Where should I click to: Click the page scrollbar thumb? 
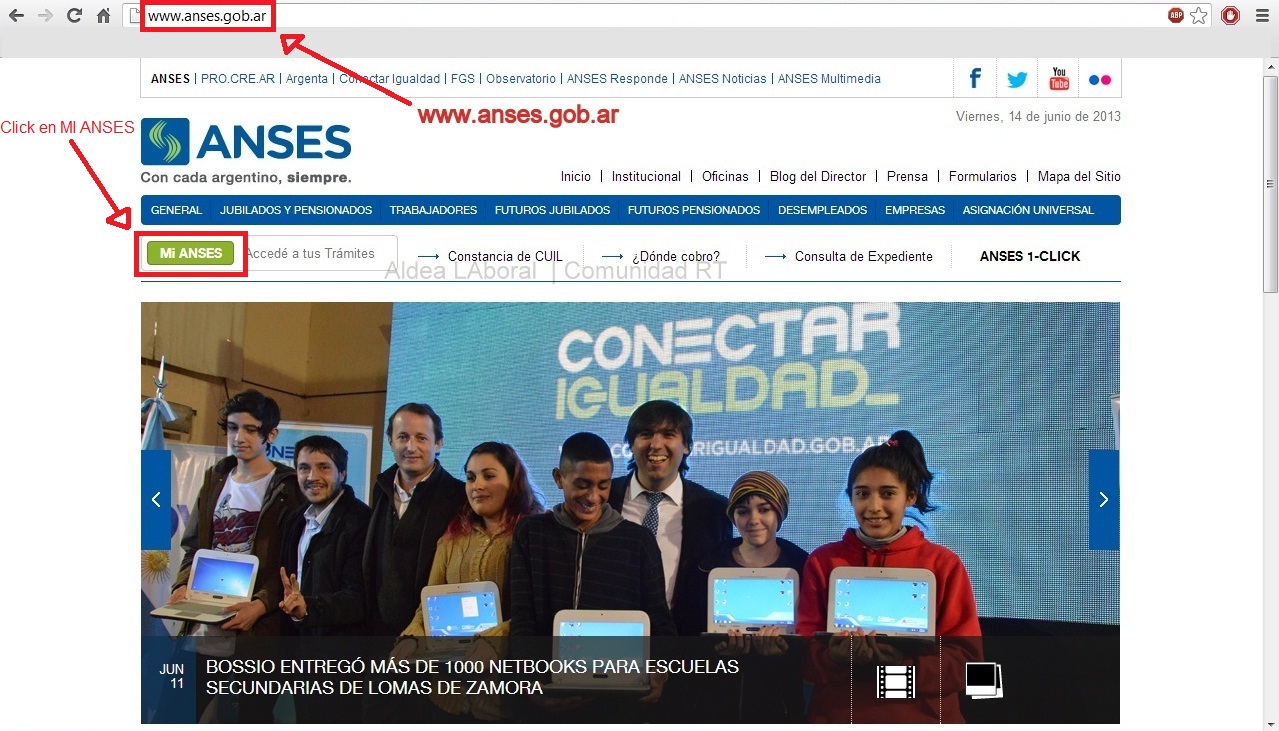[1270, 184]
